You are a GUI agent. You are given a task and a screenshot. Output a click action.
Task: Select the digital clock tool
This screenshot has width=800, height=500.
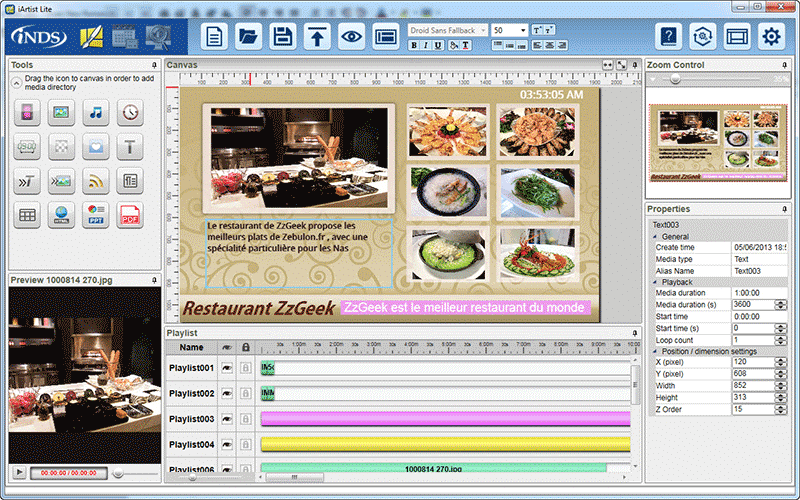click(x=27, y=147)
